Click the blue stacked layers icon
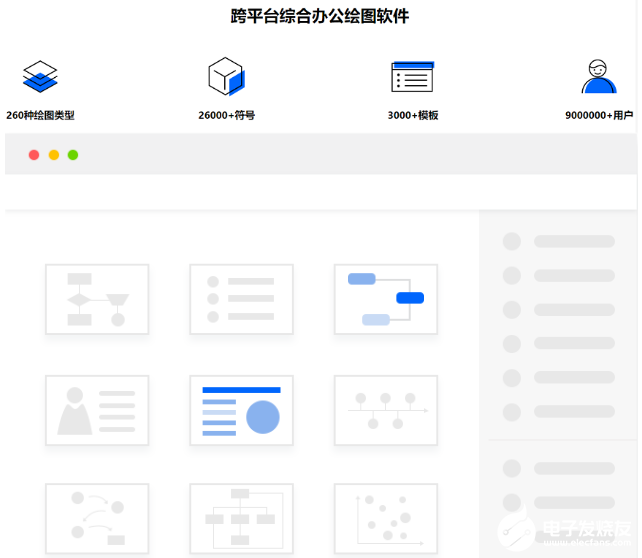The height and width of the screenshot is (558, 642). 40,77
